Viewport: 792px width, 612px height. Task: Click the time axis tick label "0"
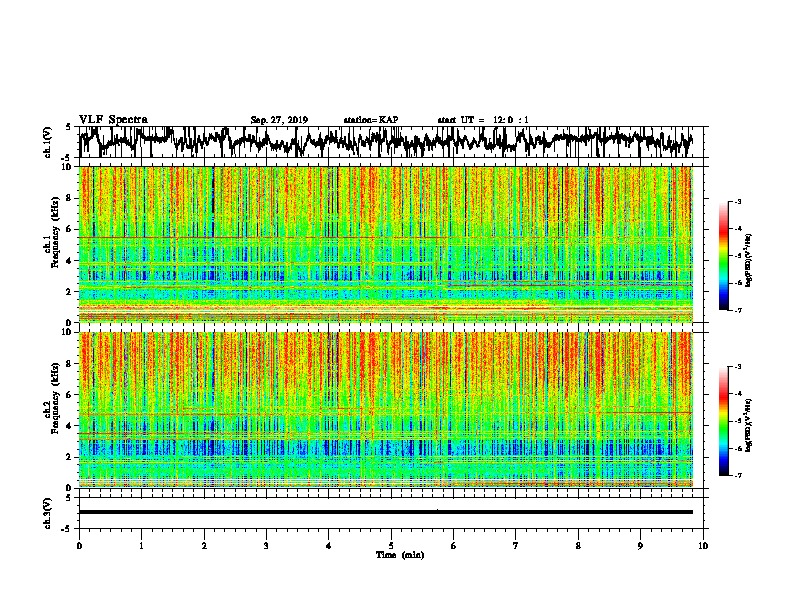click(79, 546)
